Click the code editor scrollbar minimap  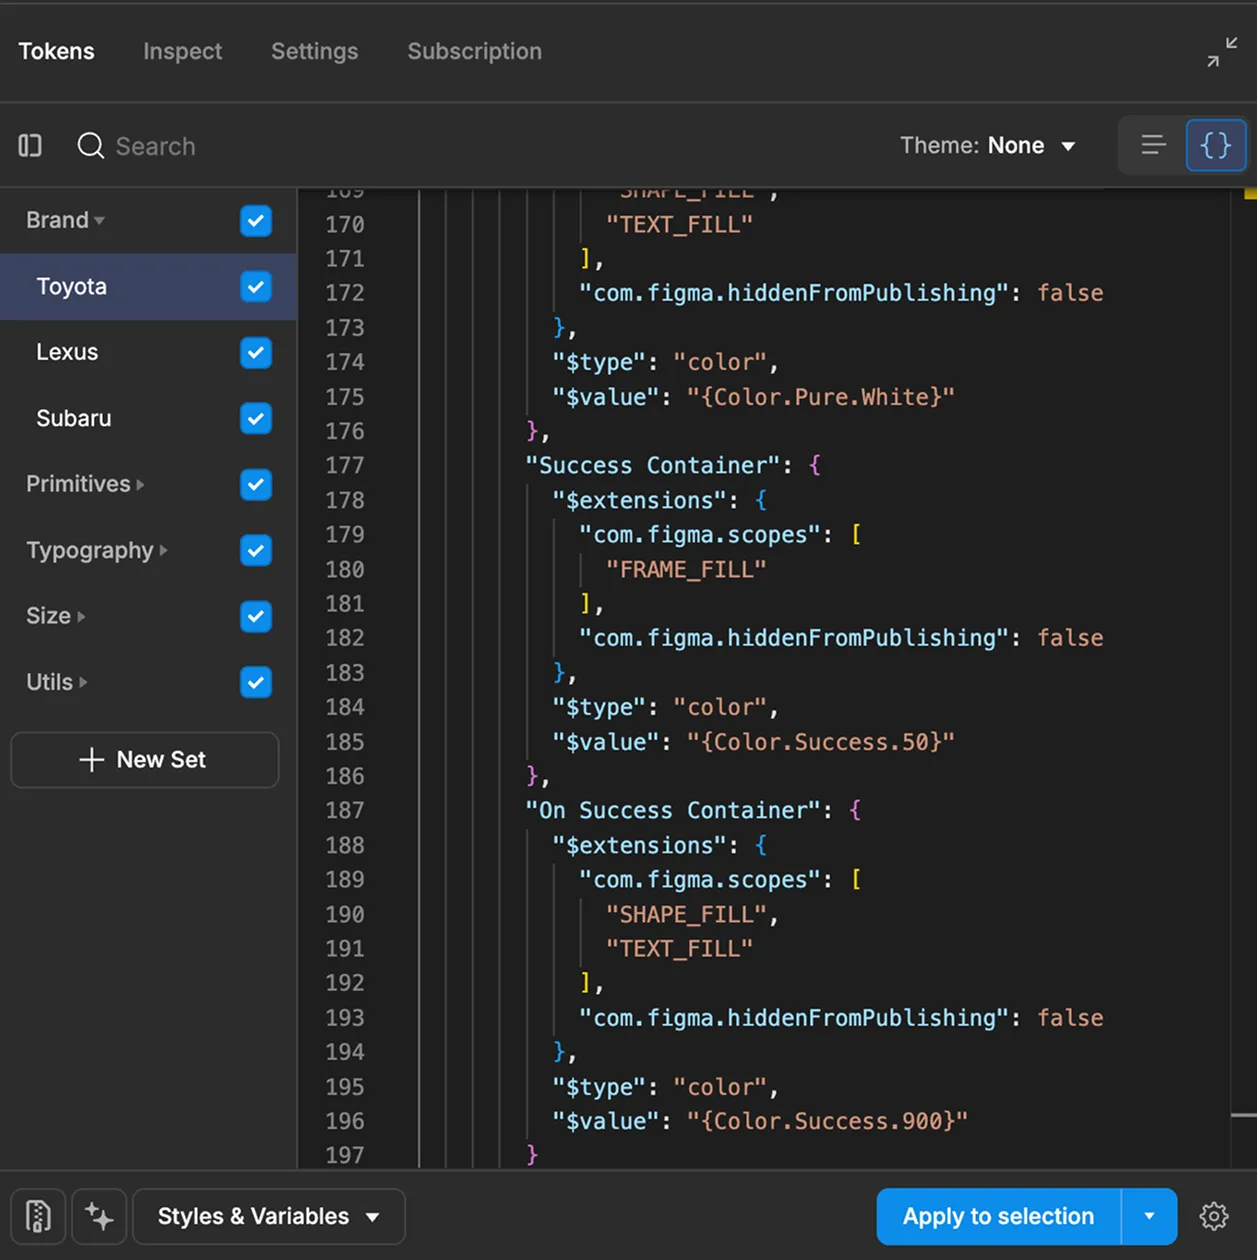1243,678
